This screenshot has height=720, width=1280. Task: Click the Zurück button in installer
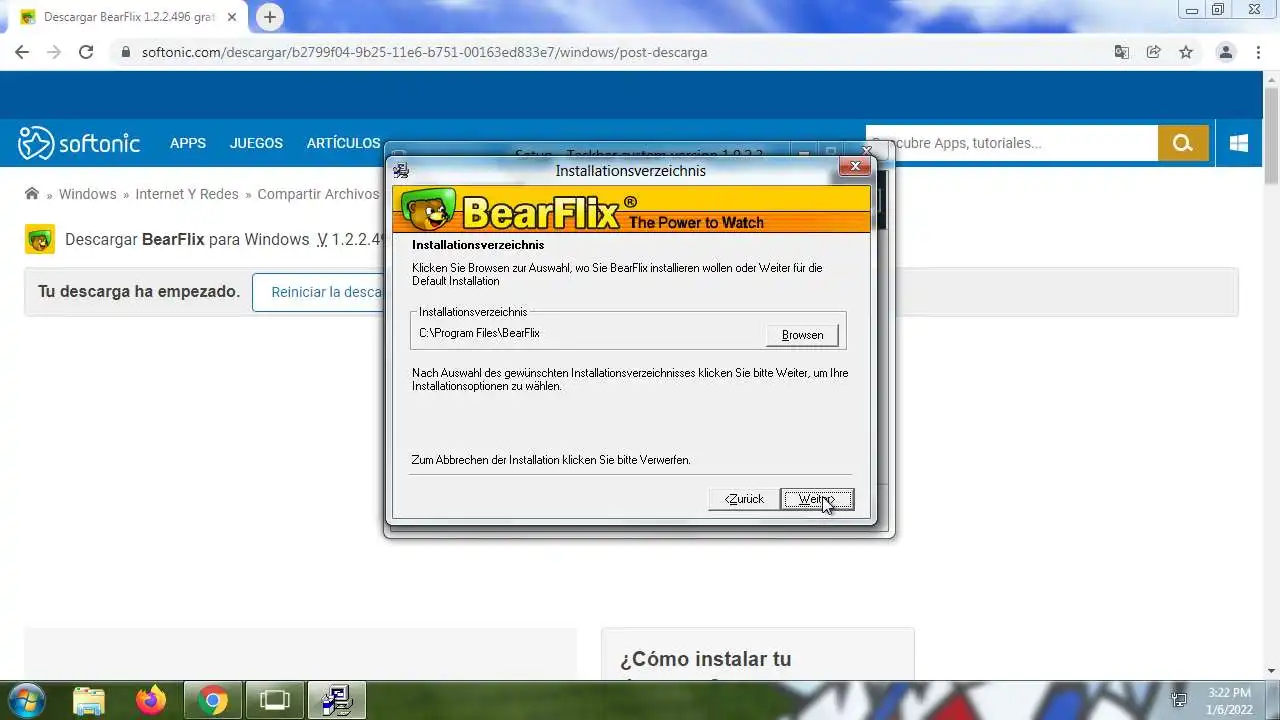(744, 499)
